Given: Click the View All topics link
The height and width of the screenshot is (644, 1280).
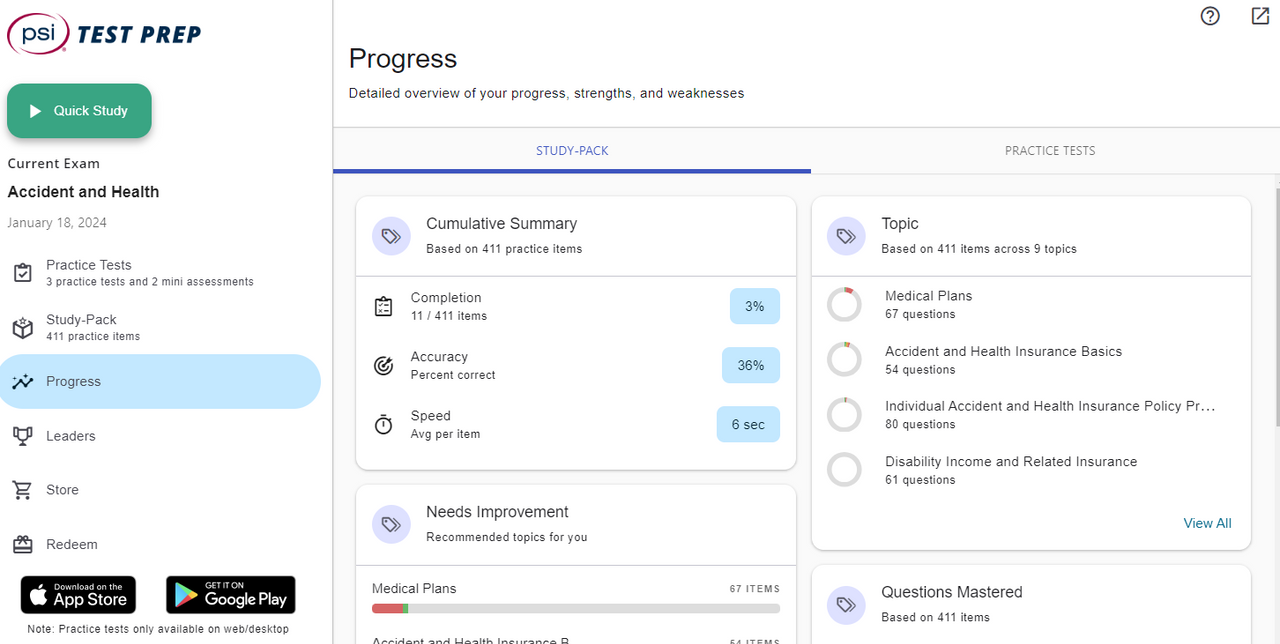Looking at the screenshot, I should pyautogui.click(x=1207, y=523).
